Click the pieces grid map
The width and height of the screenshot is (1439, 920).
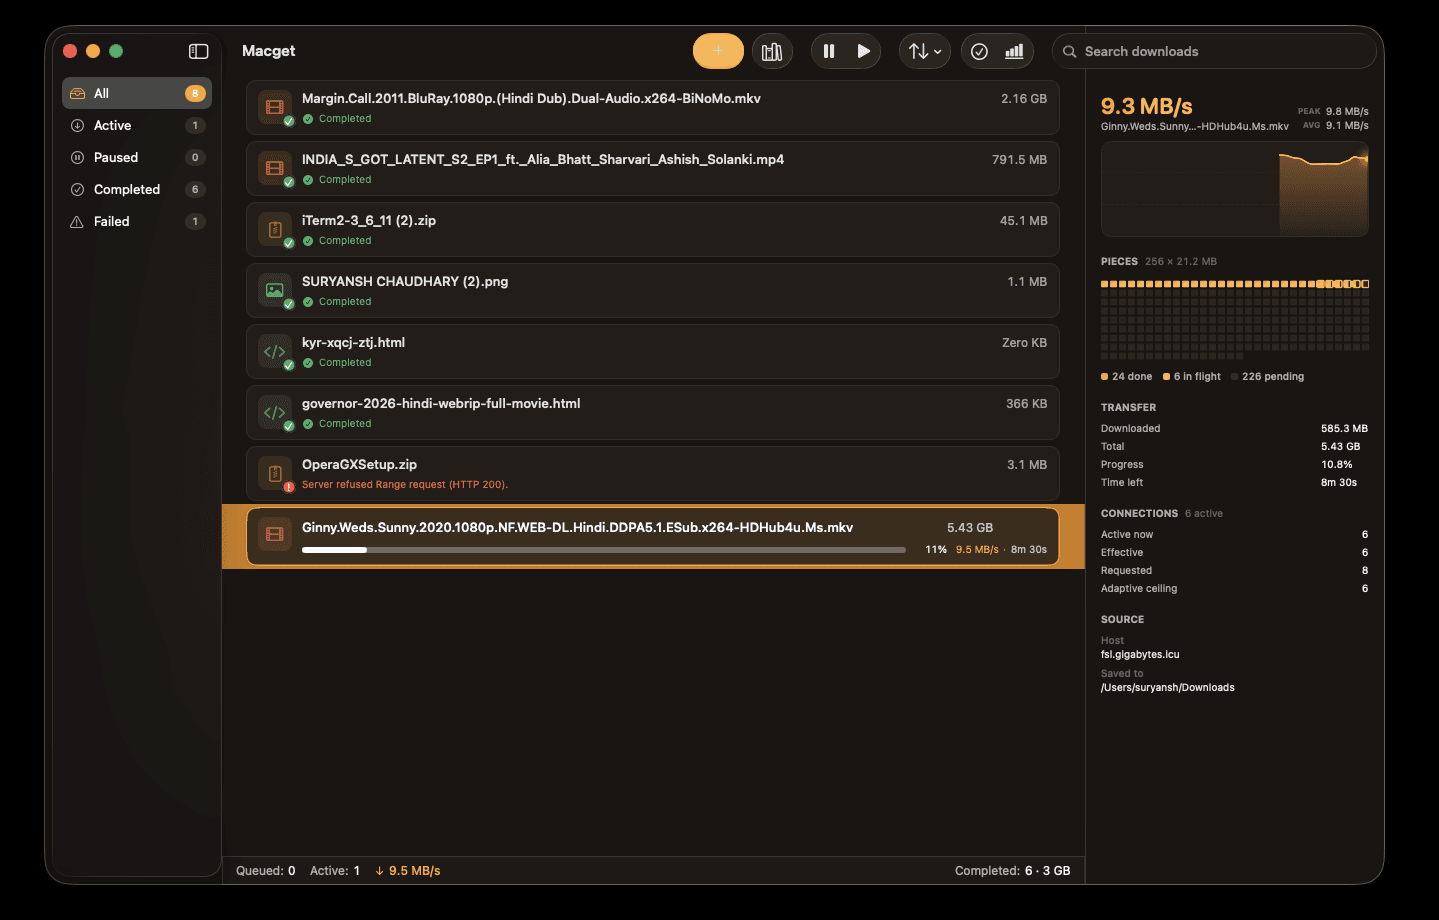click(x=1234, y=319)
